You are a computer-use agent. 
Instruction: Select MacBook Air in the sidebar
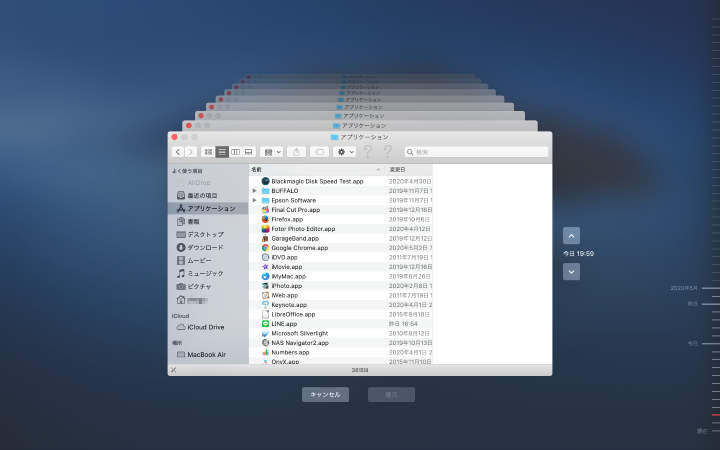(x=207, y=354)
